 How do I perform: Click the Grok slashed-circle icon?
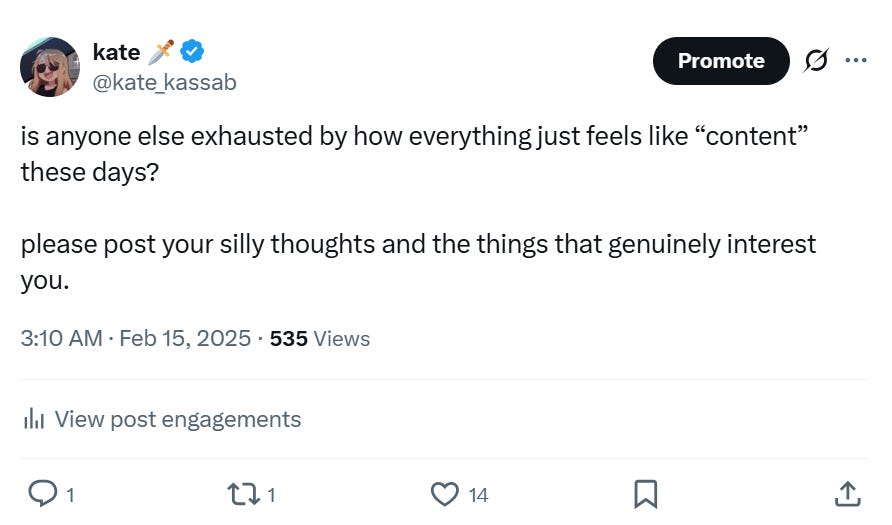(816, 60)
